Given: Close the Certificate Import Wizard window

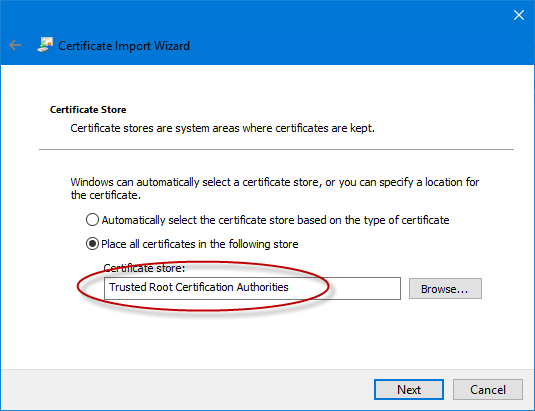Looking at the screenshot, I should (519, 15).
